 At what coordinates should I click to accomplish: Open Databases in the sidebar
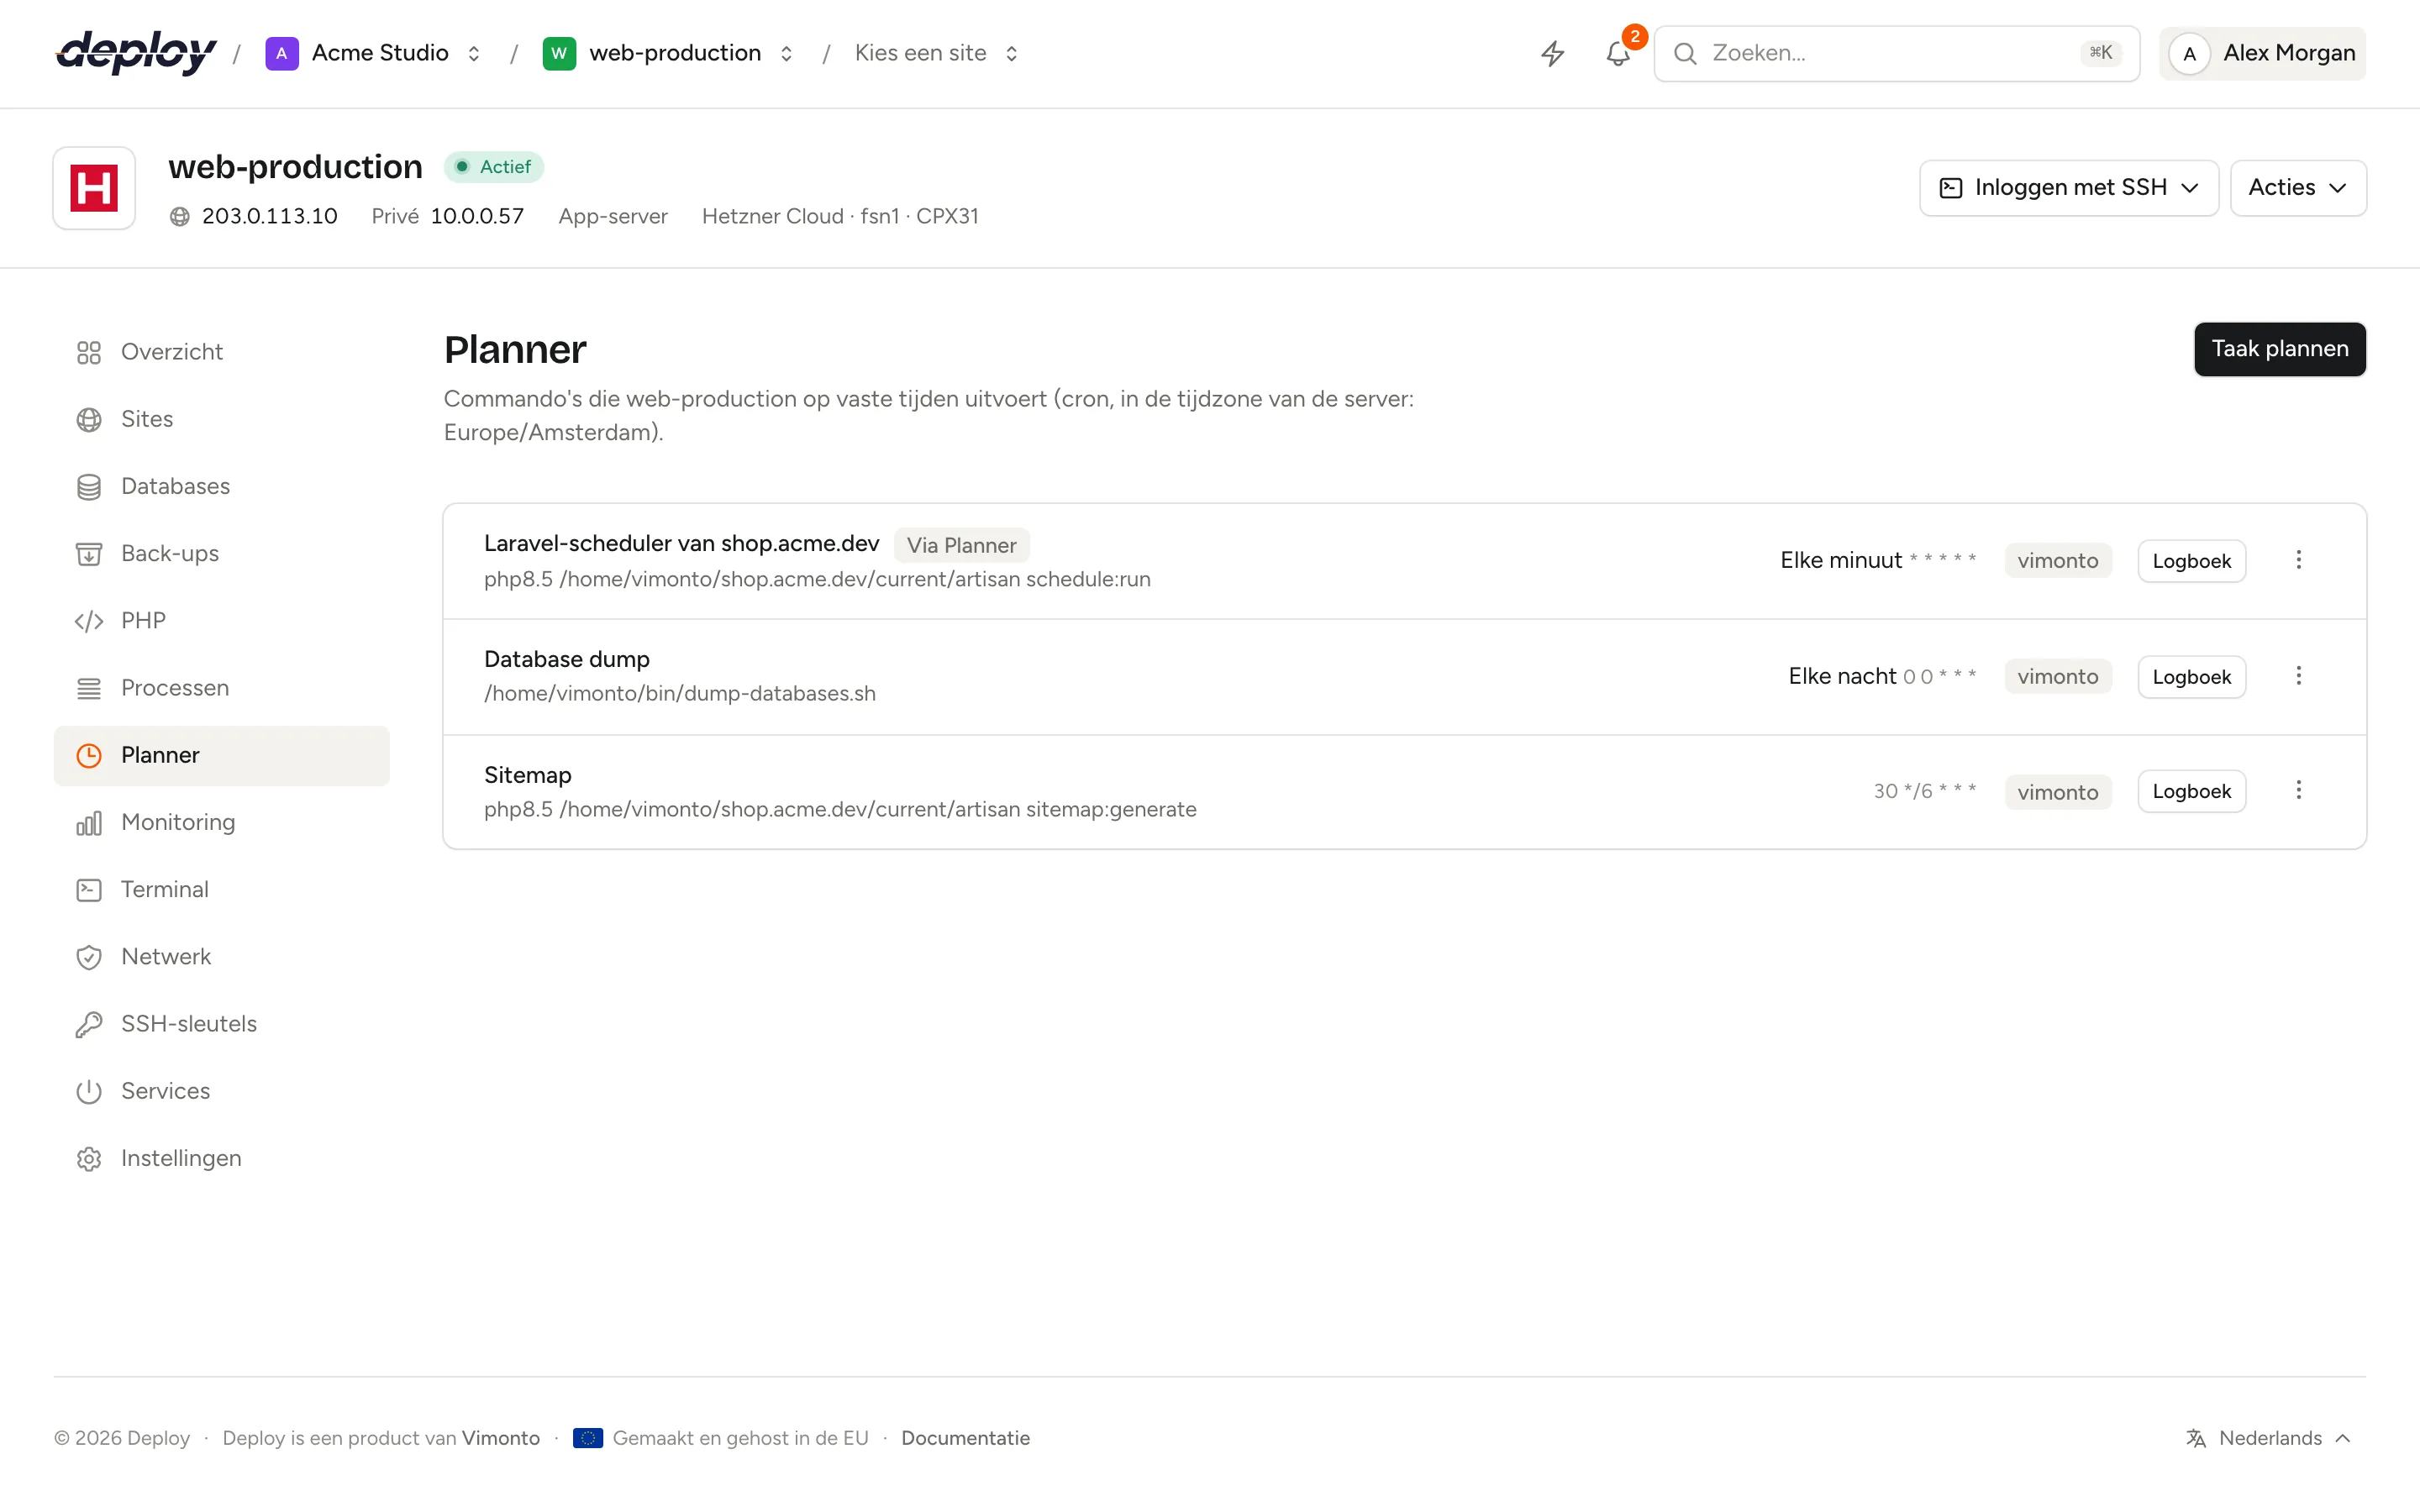tap(221, 486)
